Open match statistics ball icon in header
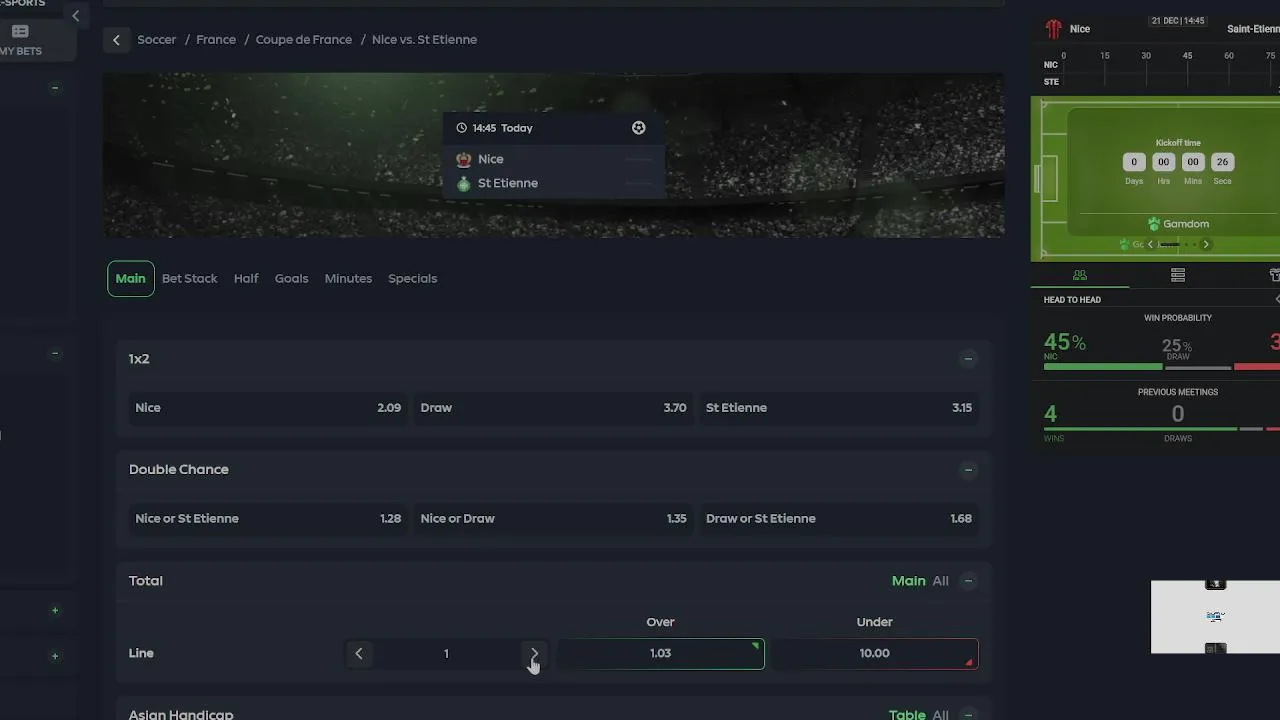The image size is (1280, 720). [x=638, y=128]
